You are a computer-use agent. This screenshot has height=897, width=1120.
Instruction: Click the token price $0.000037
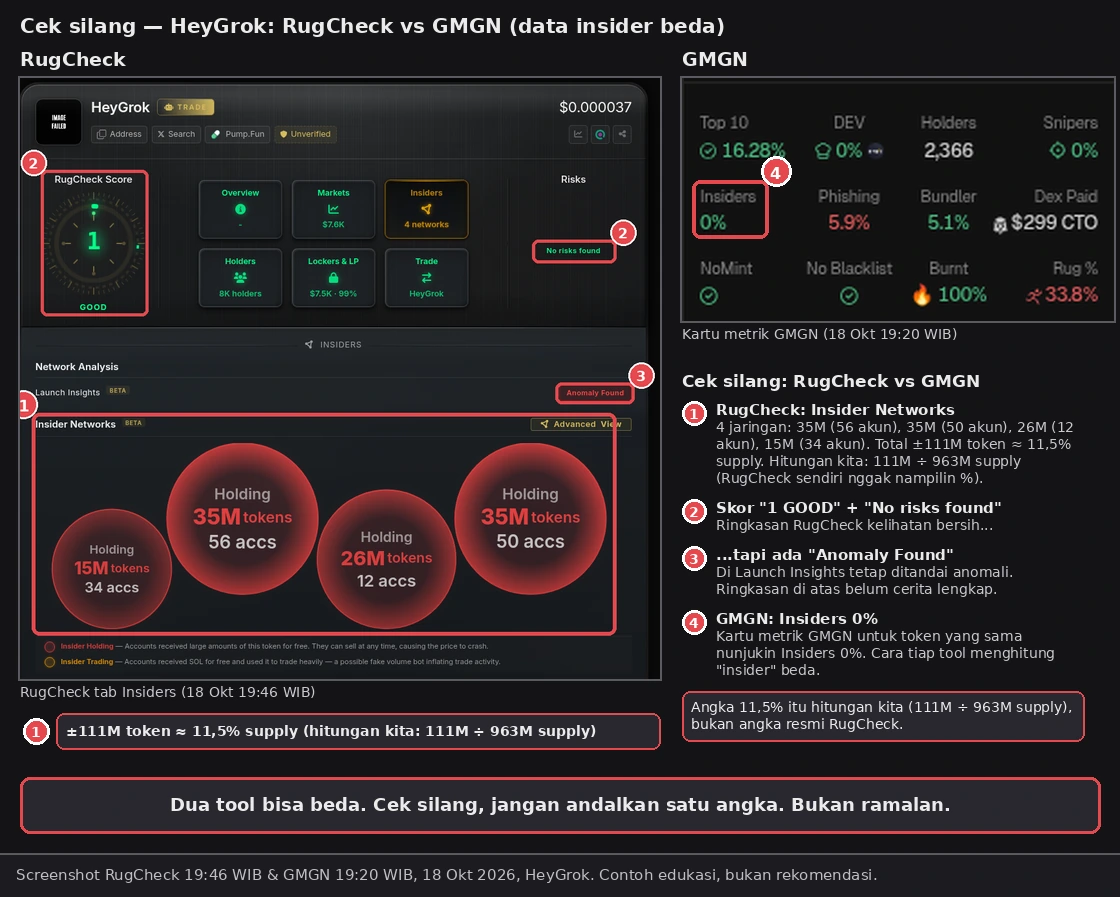click(x=595, y=107)
